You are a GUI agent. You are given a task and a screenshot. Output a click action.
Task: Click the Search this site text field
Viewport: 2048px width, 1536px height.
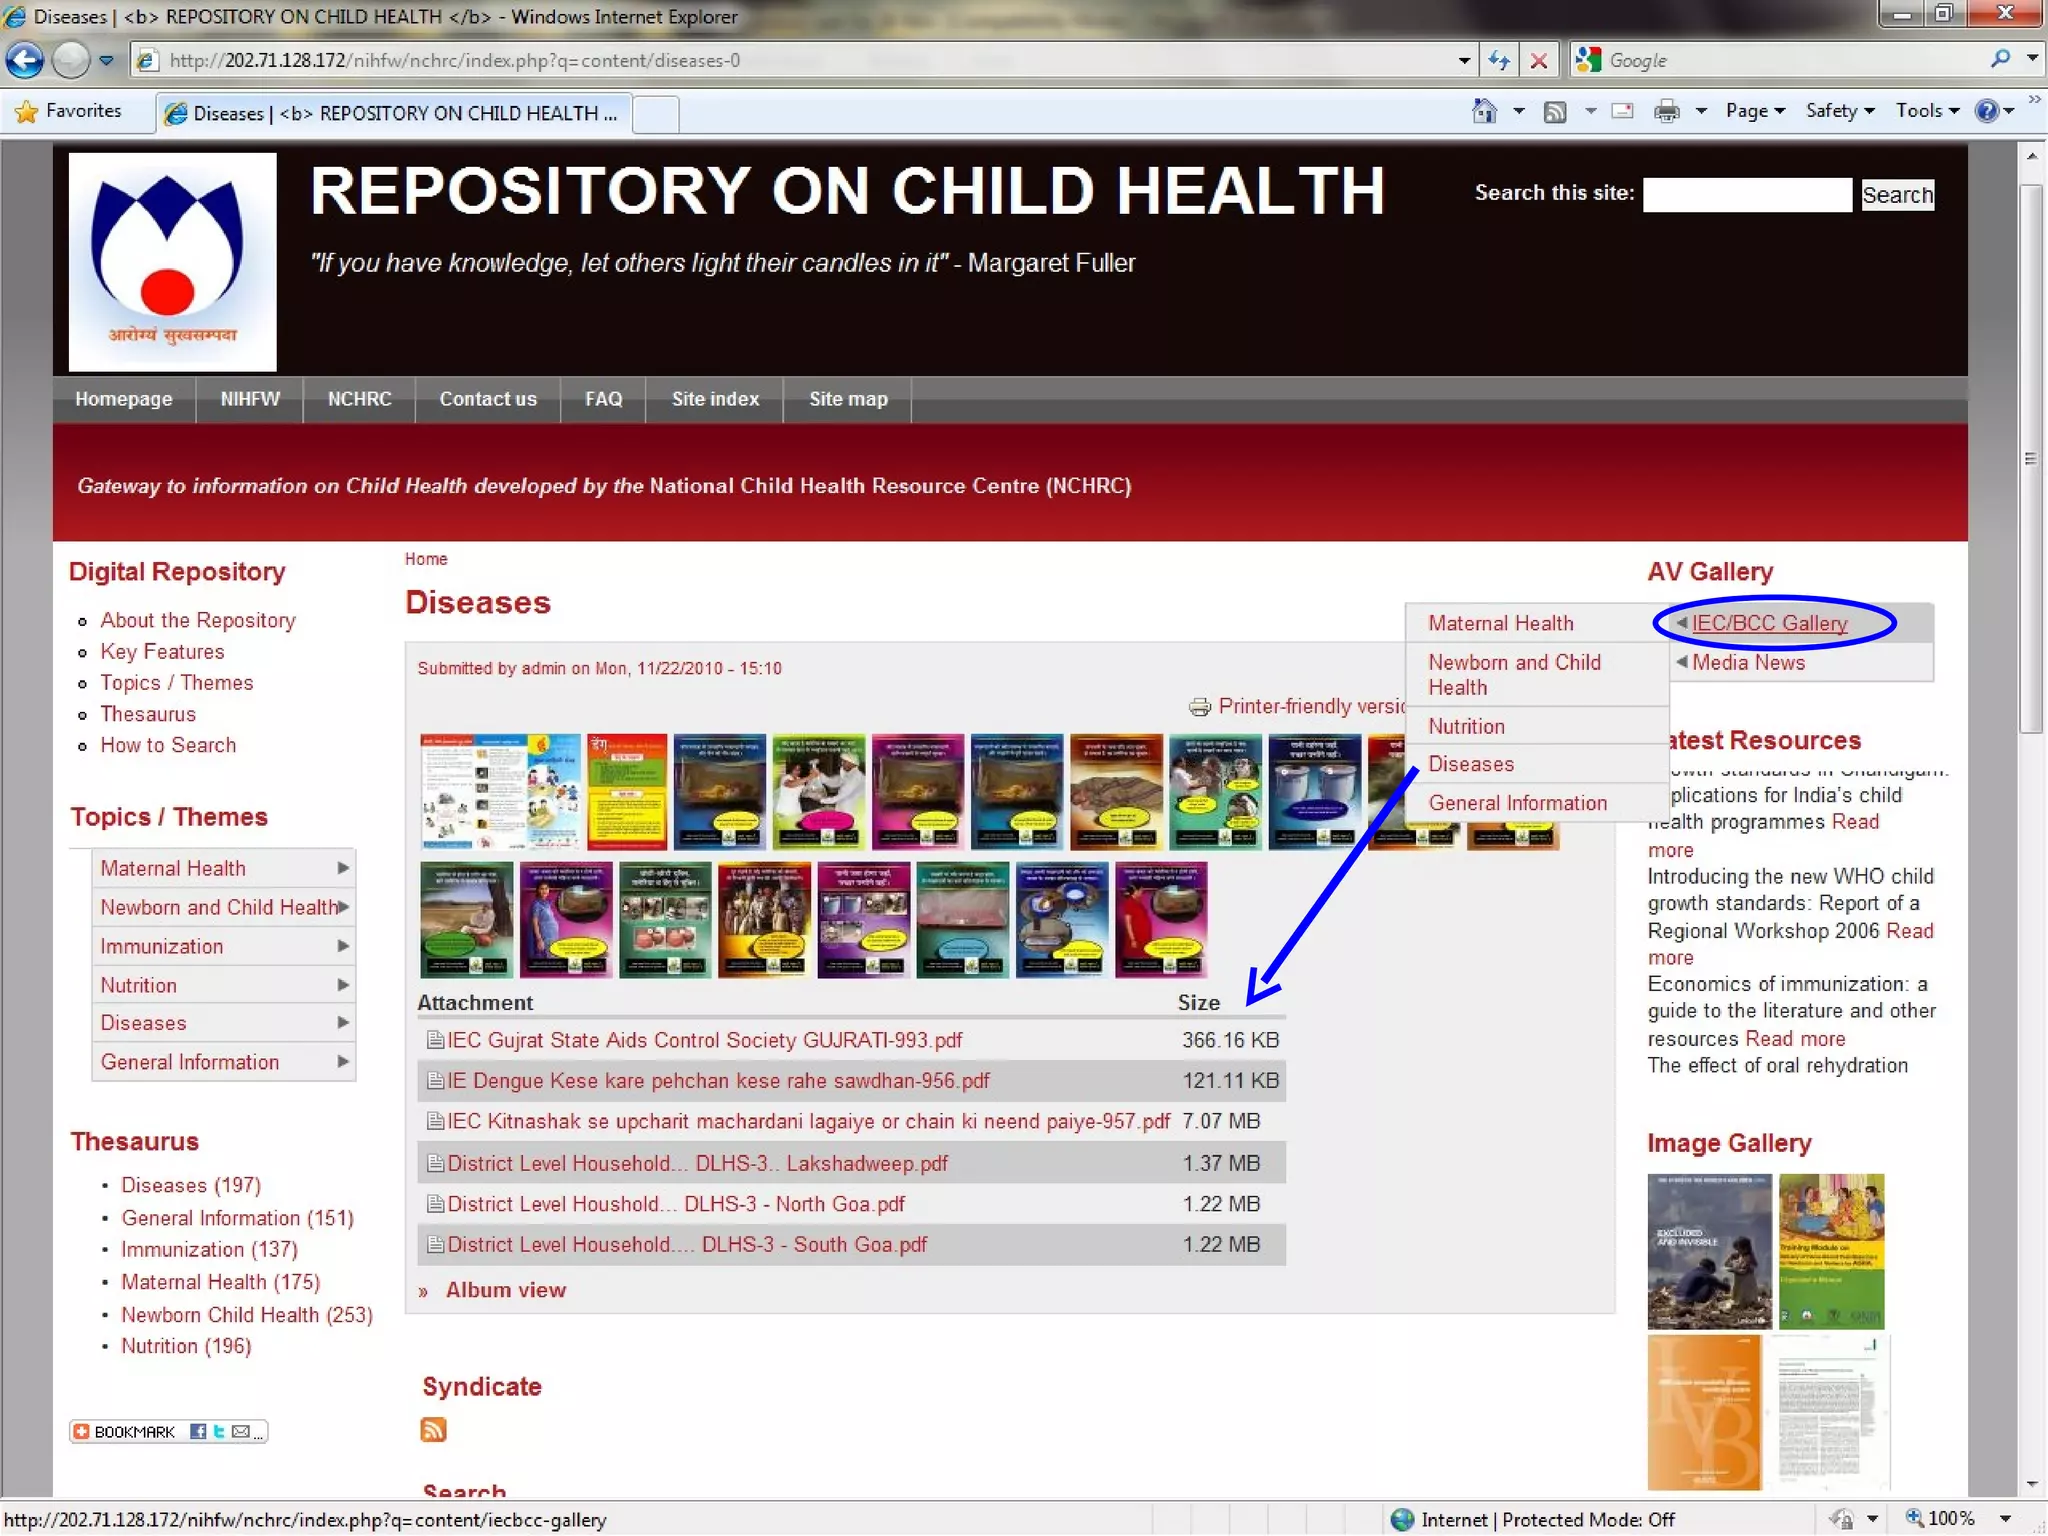(1746, 195)
